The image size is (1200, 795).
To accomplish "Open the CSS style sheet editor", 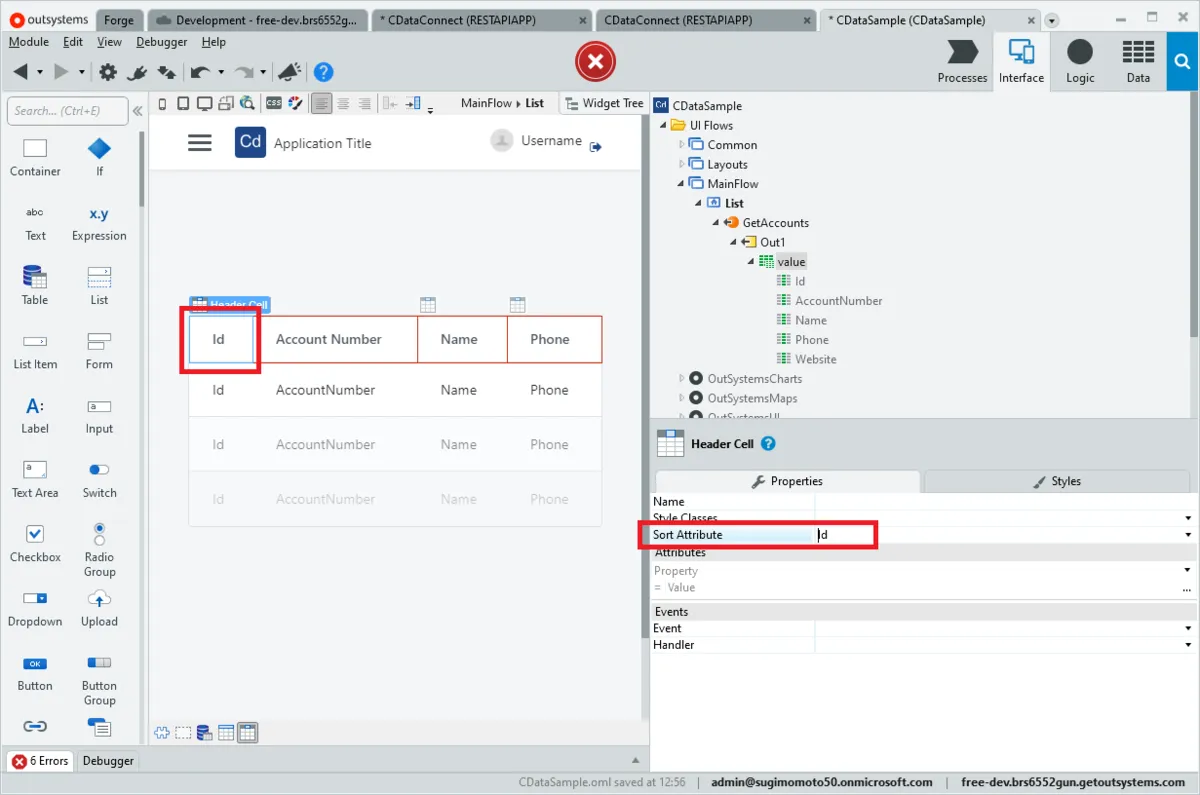I will (x=273, y=103).
